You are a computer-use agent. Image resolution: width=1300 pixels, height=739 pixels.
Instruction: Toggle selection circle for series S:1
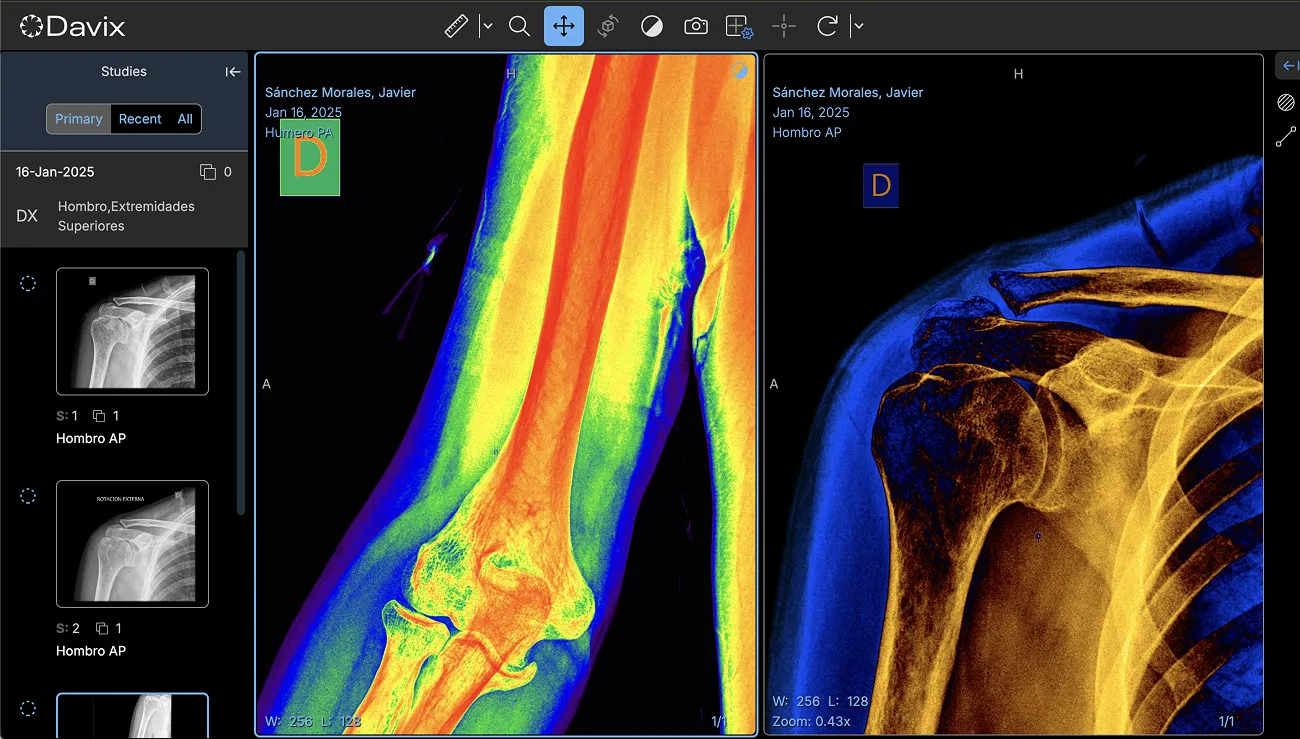[x=28, y=283]
